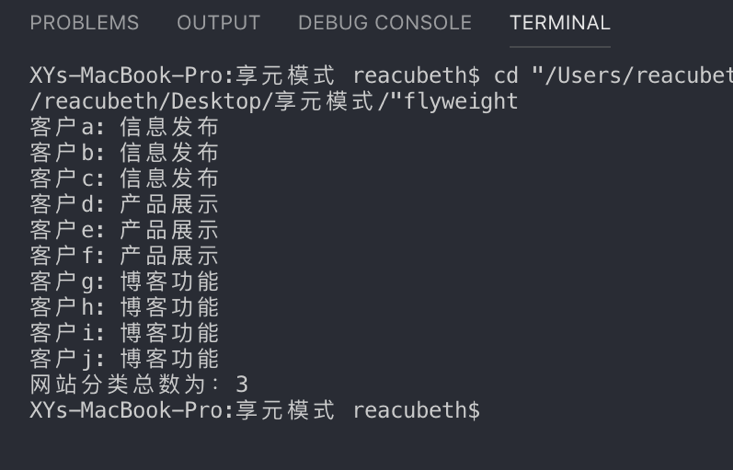
Task: Click the output line 客户d: 产品展示
Action: pyautogui.click(x=124, y=204)
